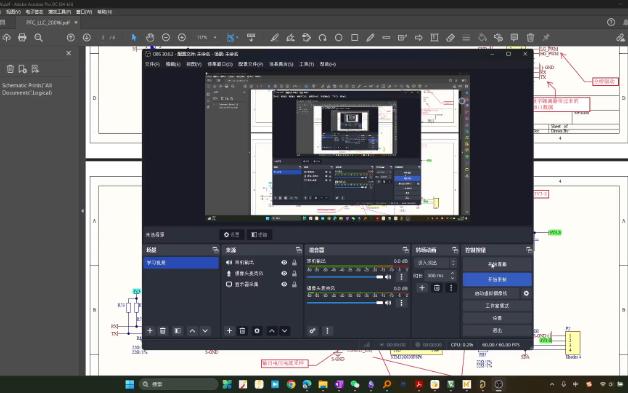Viewport: 628px width, 393px height.
Task: Mute second mixer channel speaker icon
Action: [x=388, y=303]
